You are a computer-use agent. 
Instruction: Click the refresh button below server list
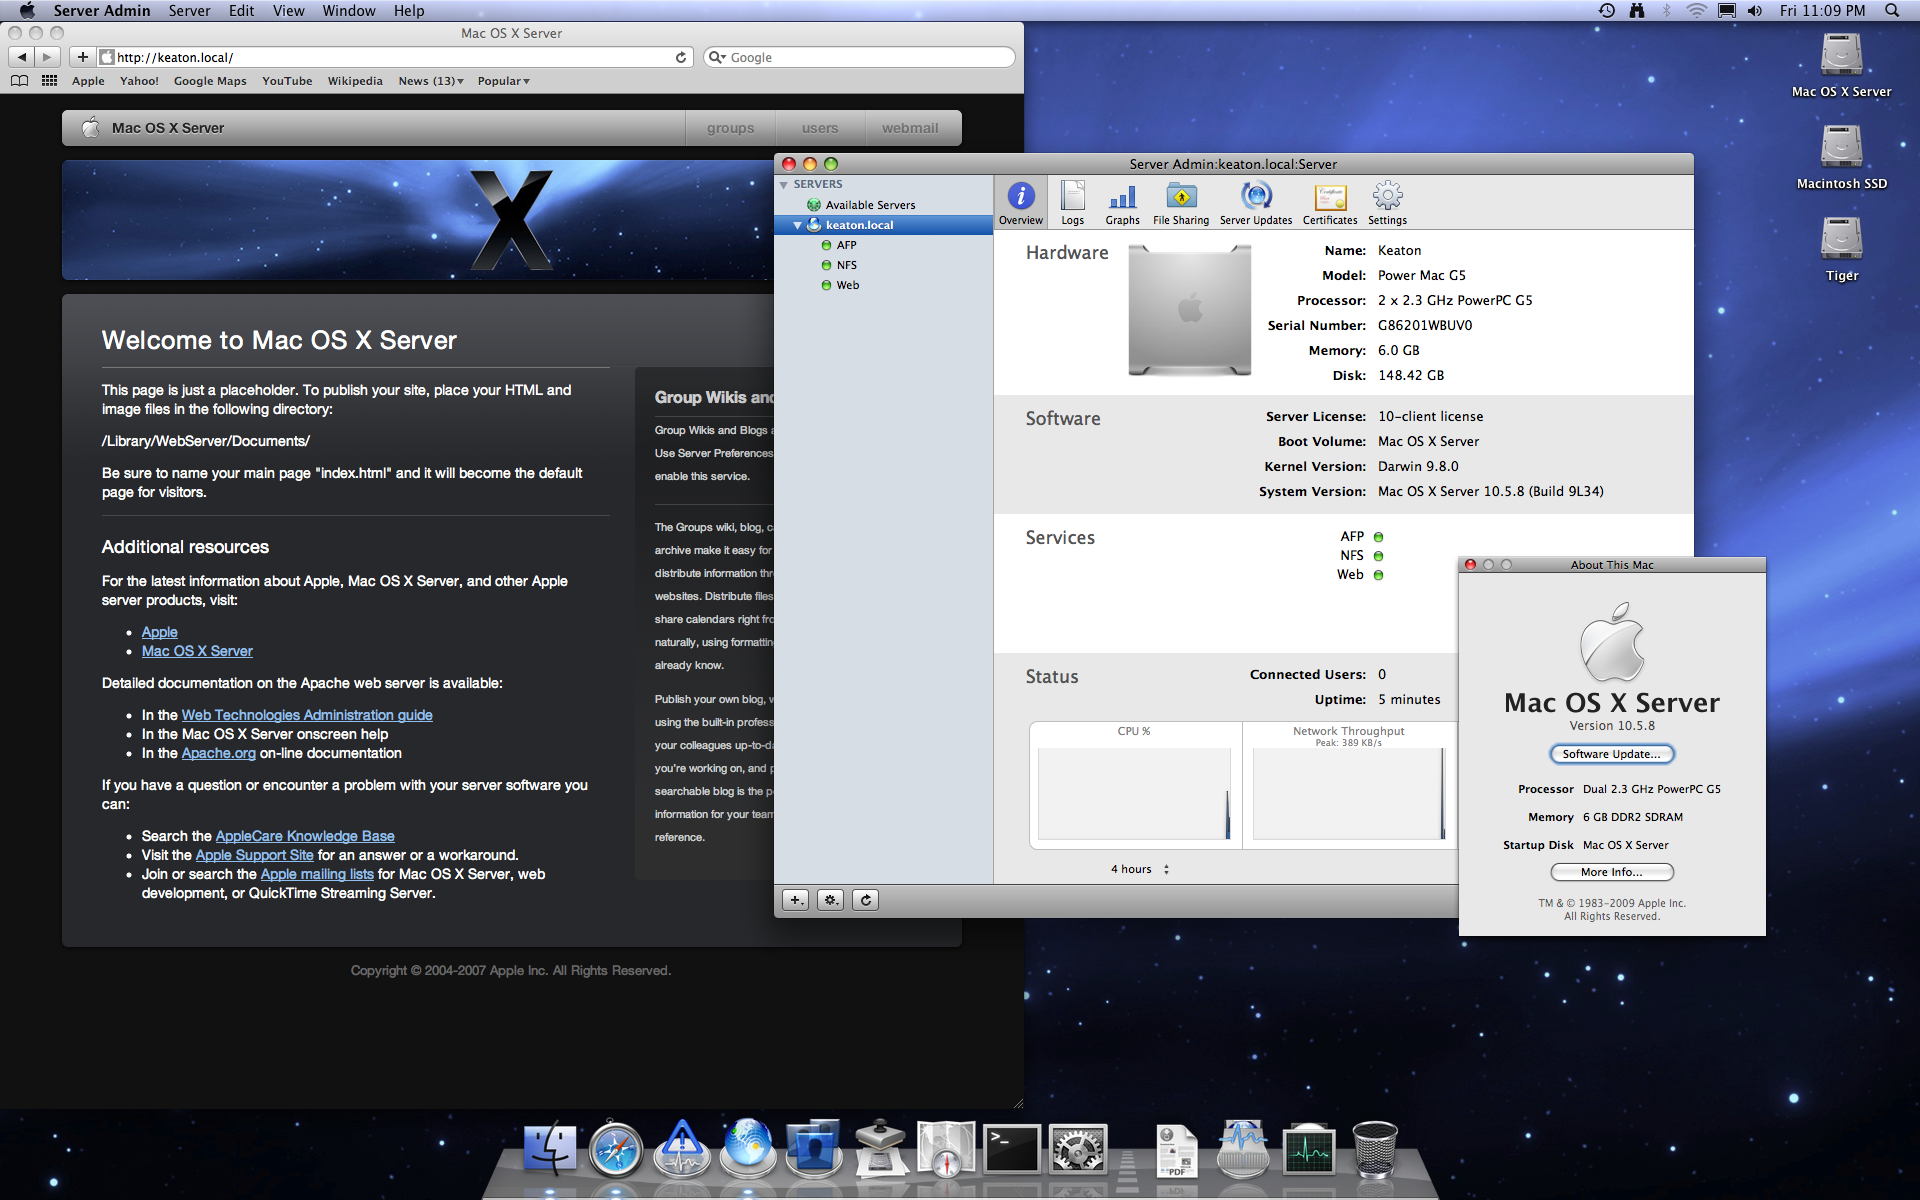(866, 900)
